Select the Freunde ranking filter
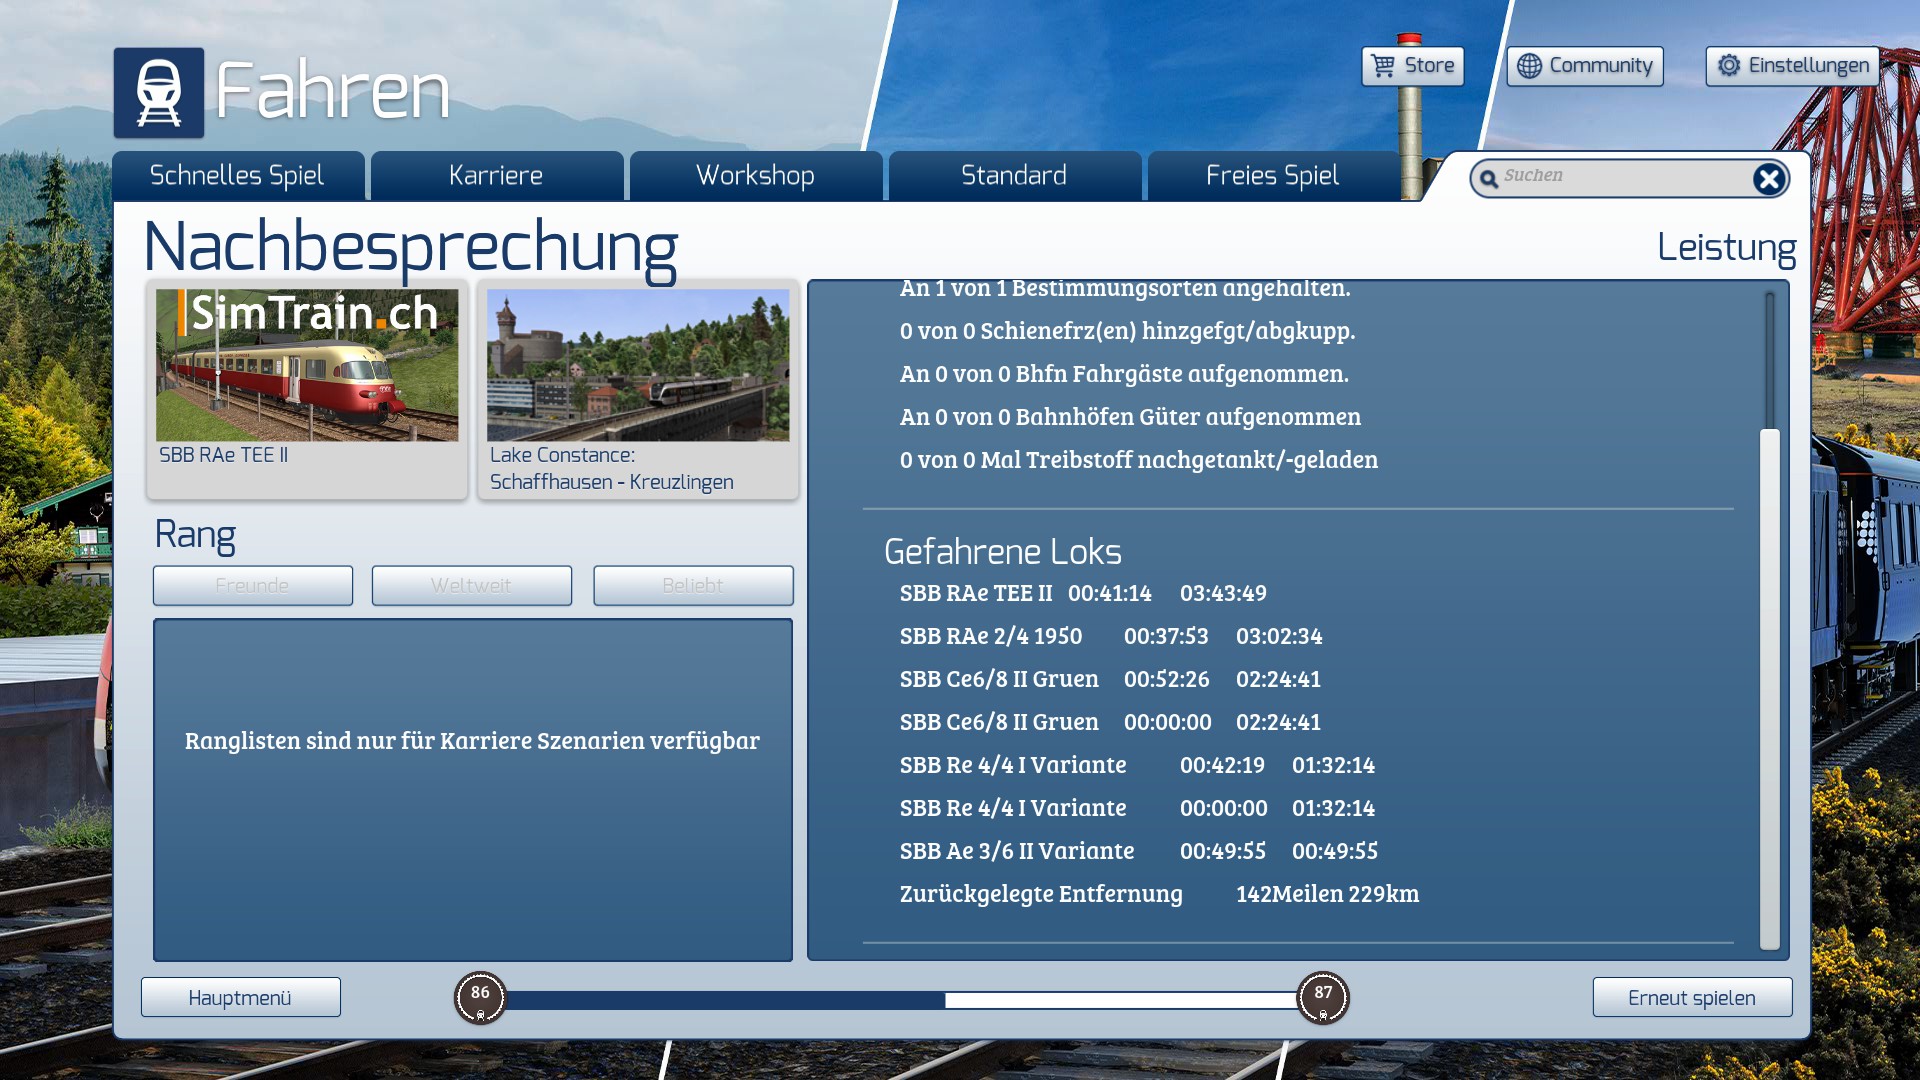This screenshot has width=1920, height=1080. [x=252, y=585]
